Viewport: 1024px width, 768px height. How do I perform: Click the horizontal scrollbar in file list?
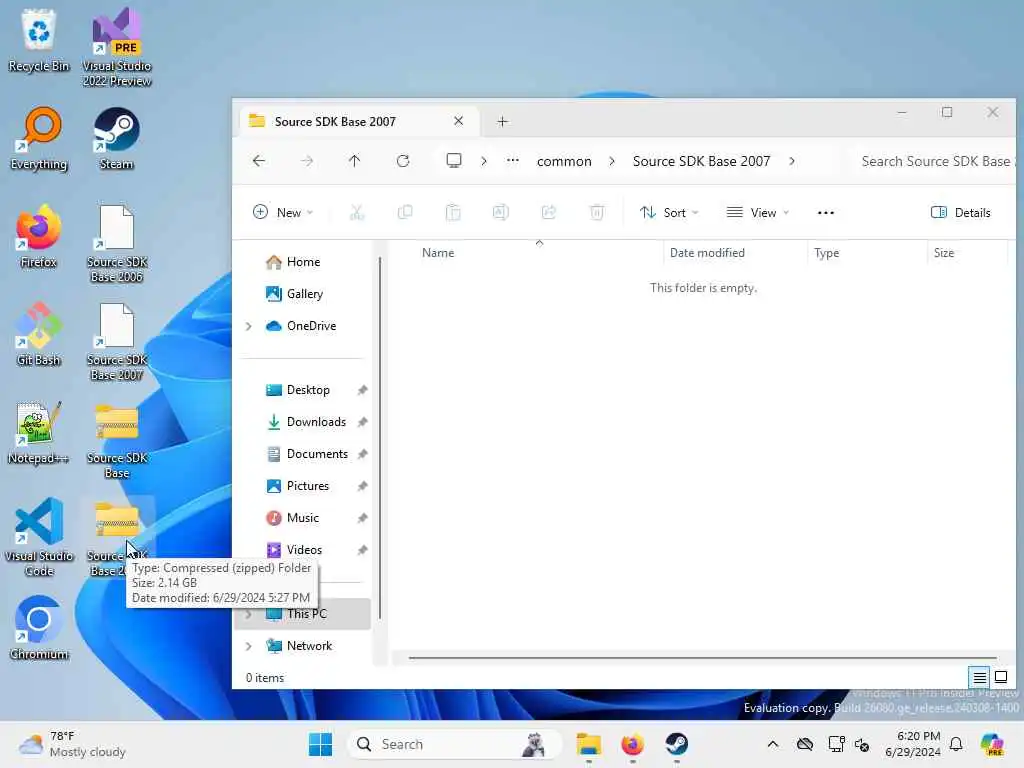pyautogui.click(x=702, y=658)
